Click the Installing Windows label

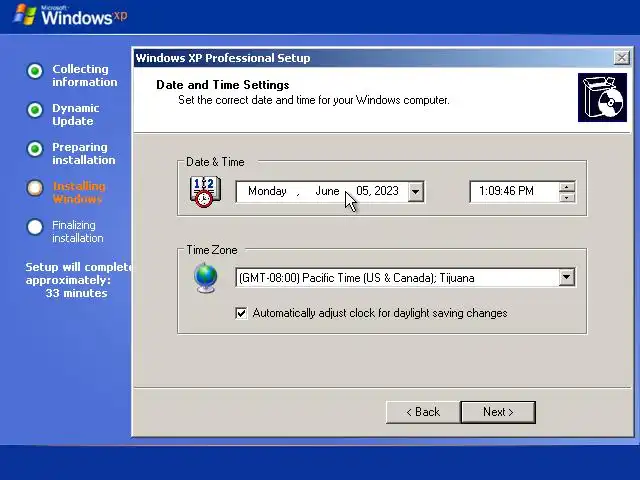point(79,193)
